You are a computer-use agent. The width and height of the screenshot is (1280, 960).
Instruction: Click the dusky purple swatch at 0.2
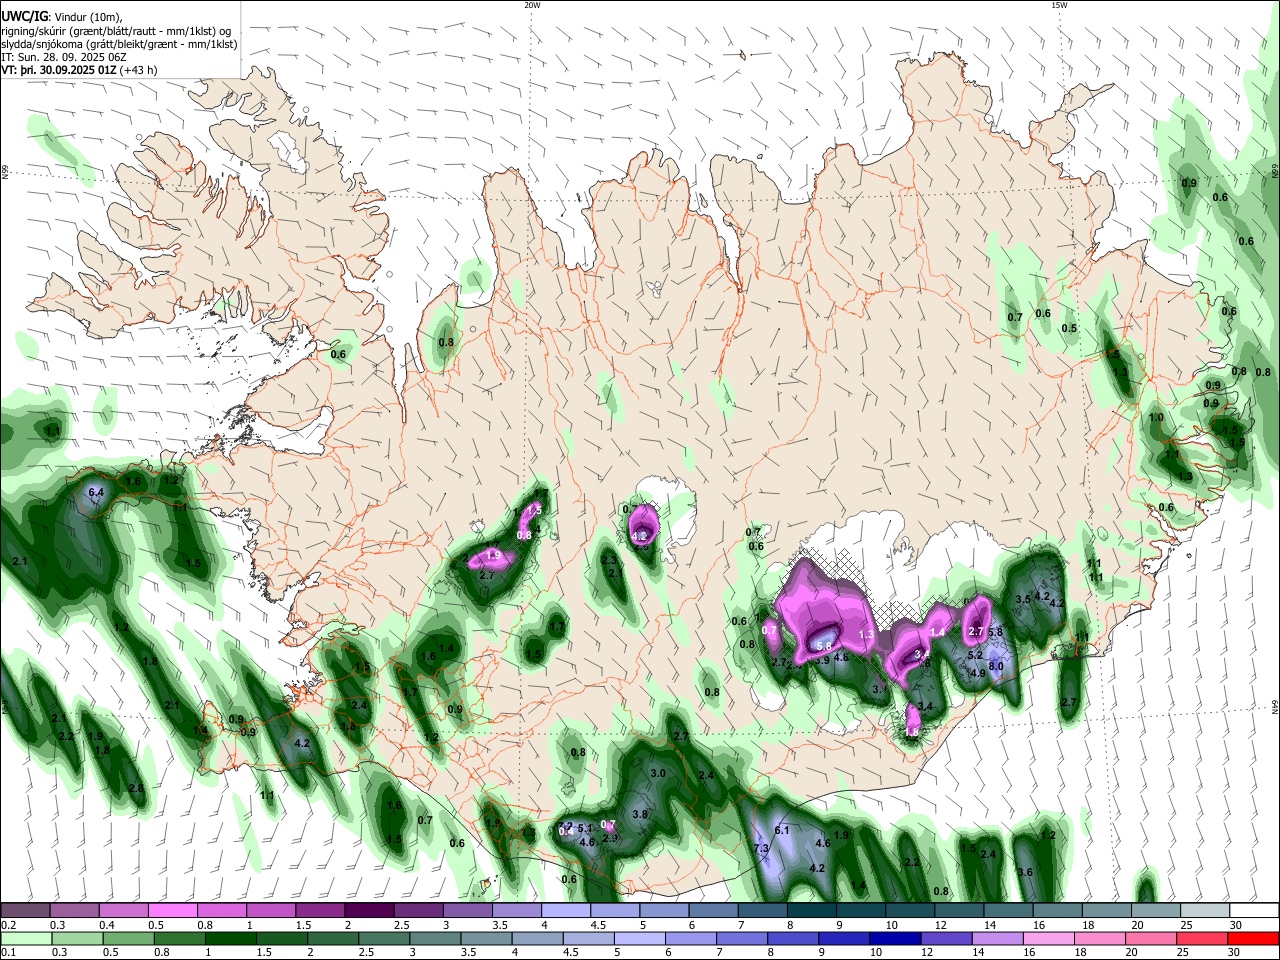(x=25, y=910)
